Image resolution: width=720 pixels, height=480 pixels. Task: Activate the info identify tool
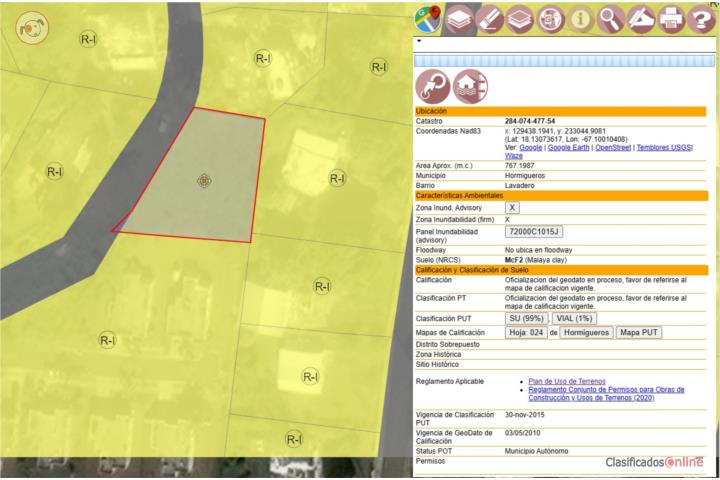580,19
